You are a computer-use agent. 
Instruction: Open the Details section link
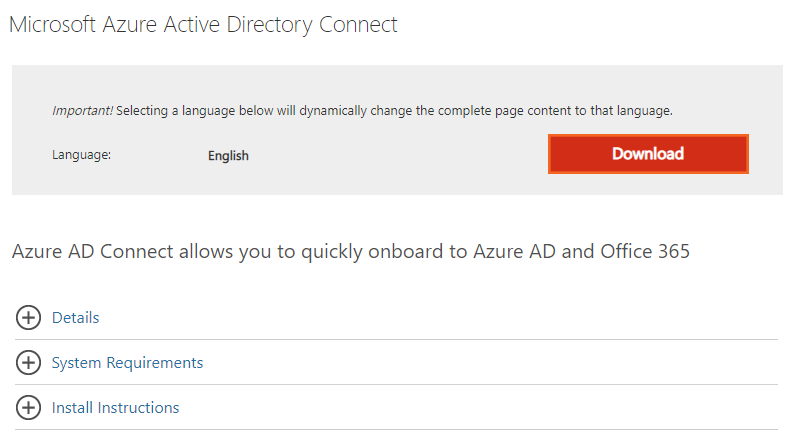(75, 318)
